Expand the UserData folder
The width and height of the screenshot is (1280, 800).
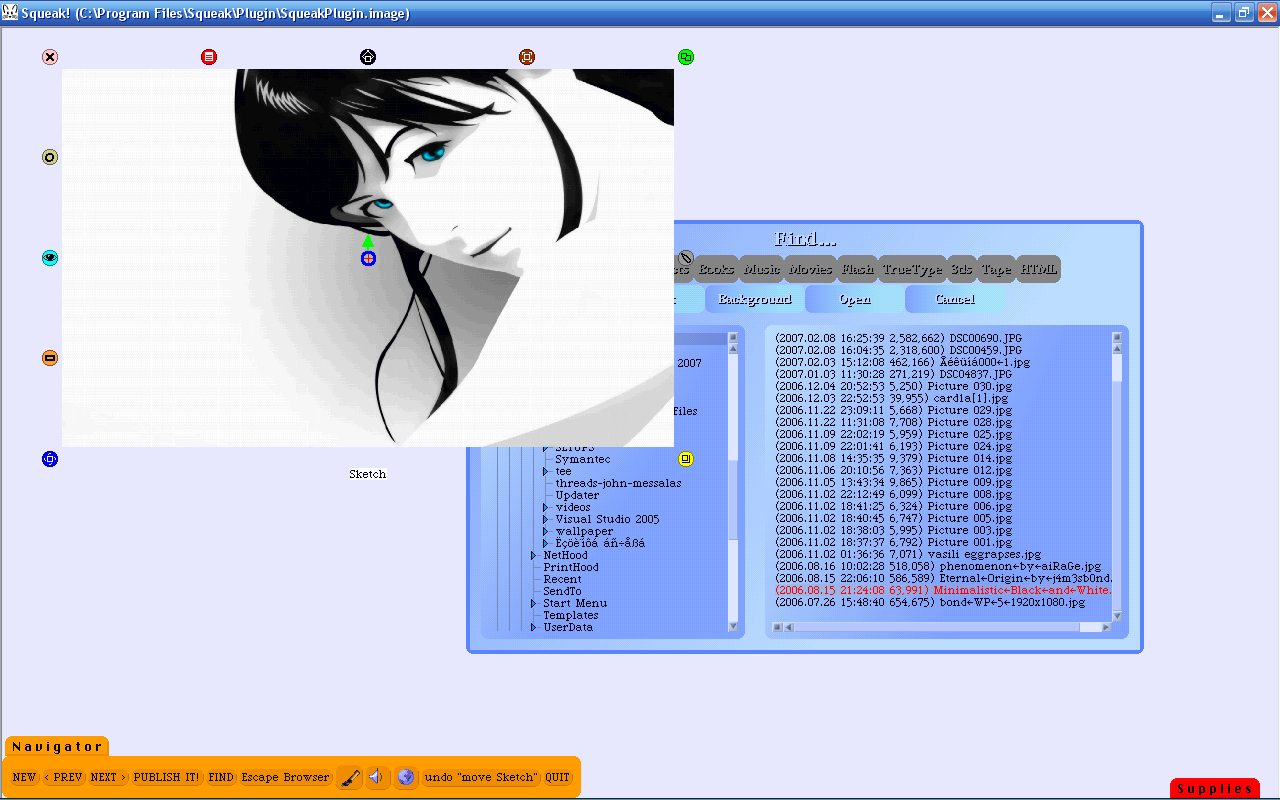point(534,627)
